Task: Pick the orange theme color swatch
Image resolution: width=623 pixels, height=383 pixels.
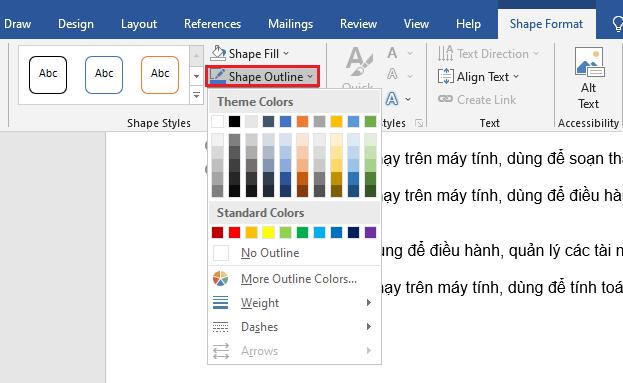Action: (x=302, y=121)
